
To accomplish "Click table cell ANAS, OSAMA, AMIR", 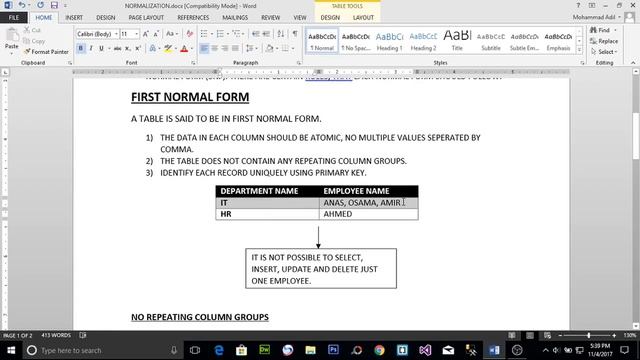I will (369, 203).
